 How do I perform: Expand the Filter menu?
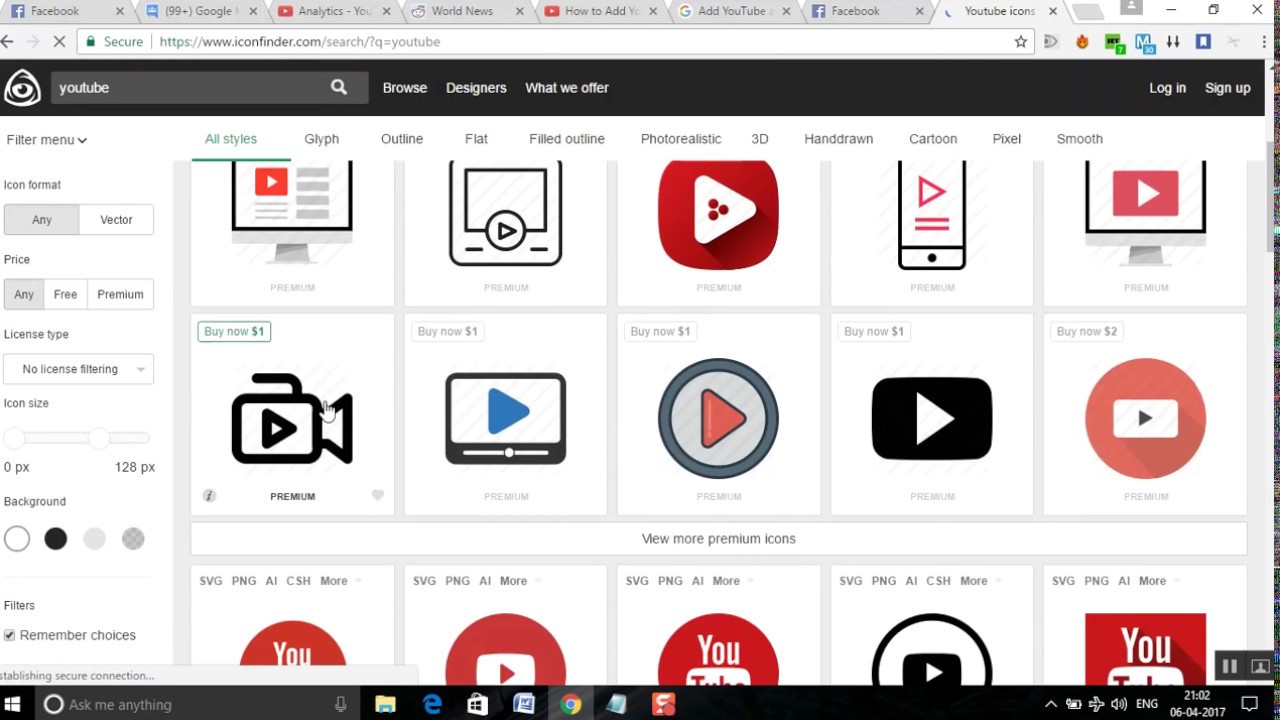point(45,139)
